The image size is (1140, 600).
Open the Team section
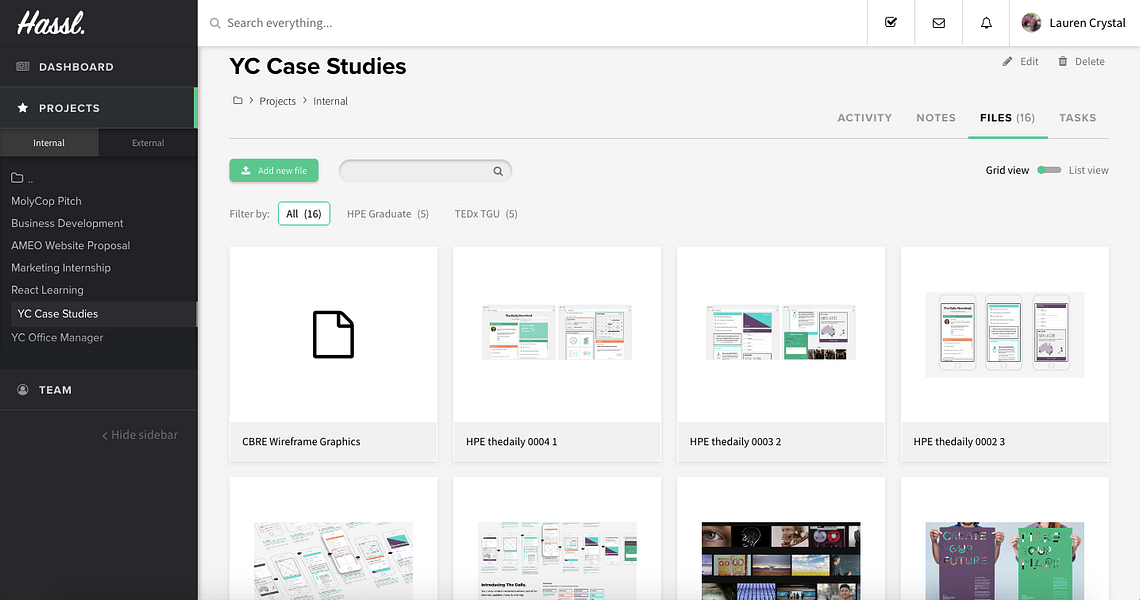click(98, 390)
